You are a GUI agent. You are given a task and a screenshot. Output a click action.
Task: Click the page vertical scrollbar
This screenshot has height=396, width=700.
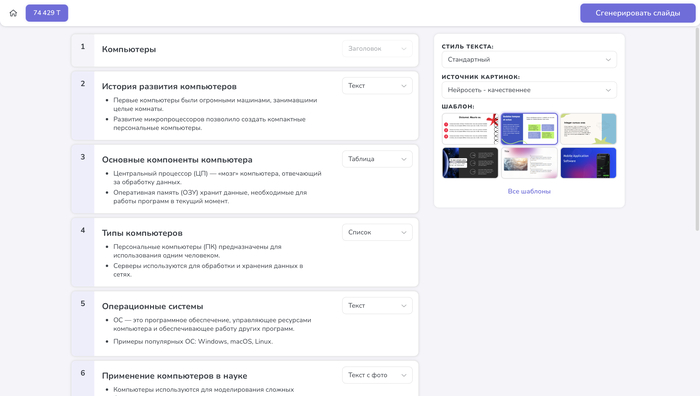pyautogui.click(x=697, y=129)
